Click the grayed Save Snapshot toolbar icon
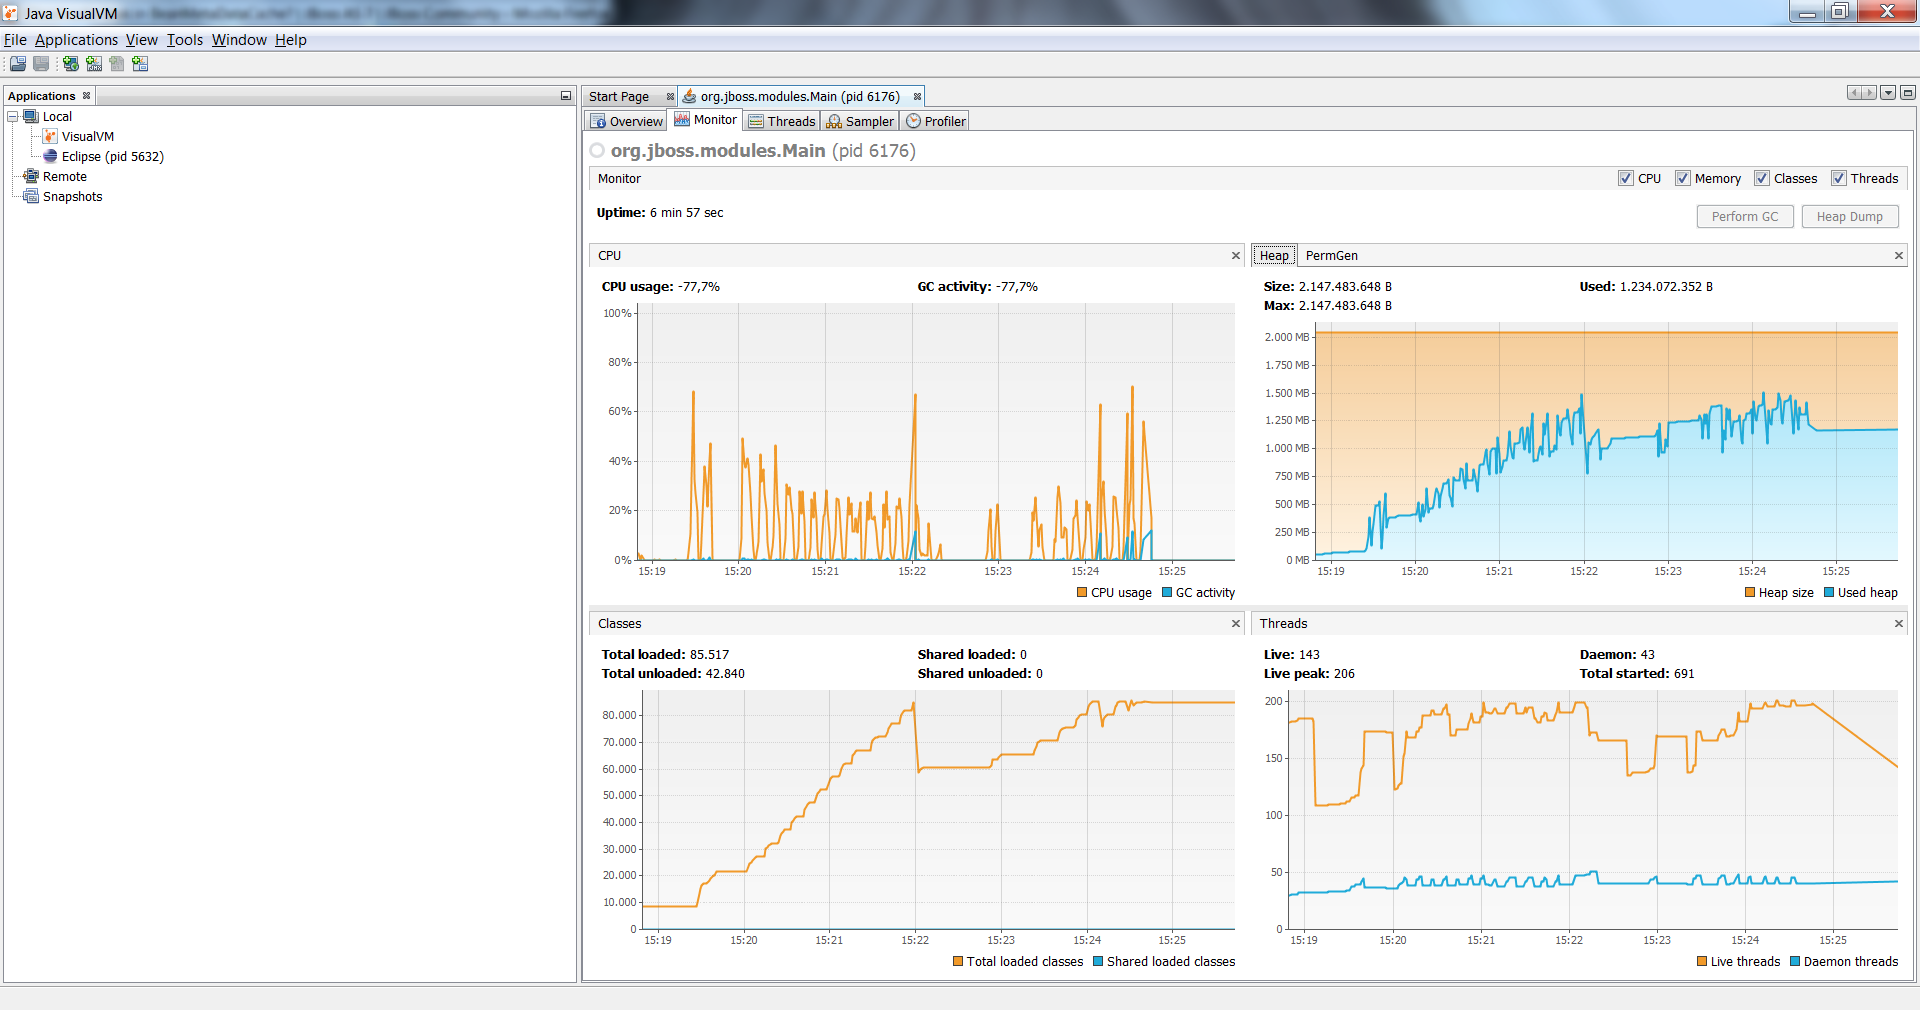This screenshot has width=1920, height=1010. (41, 64)
